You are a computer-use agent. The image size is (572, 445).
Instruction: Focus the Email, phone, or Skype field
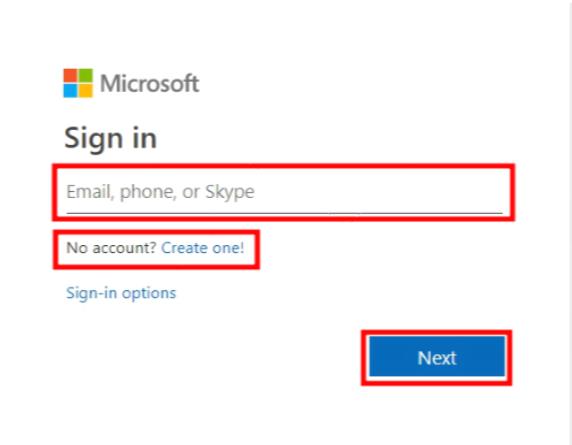pos(284,193)
